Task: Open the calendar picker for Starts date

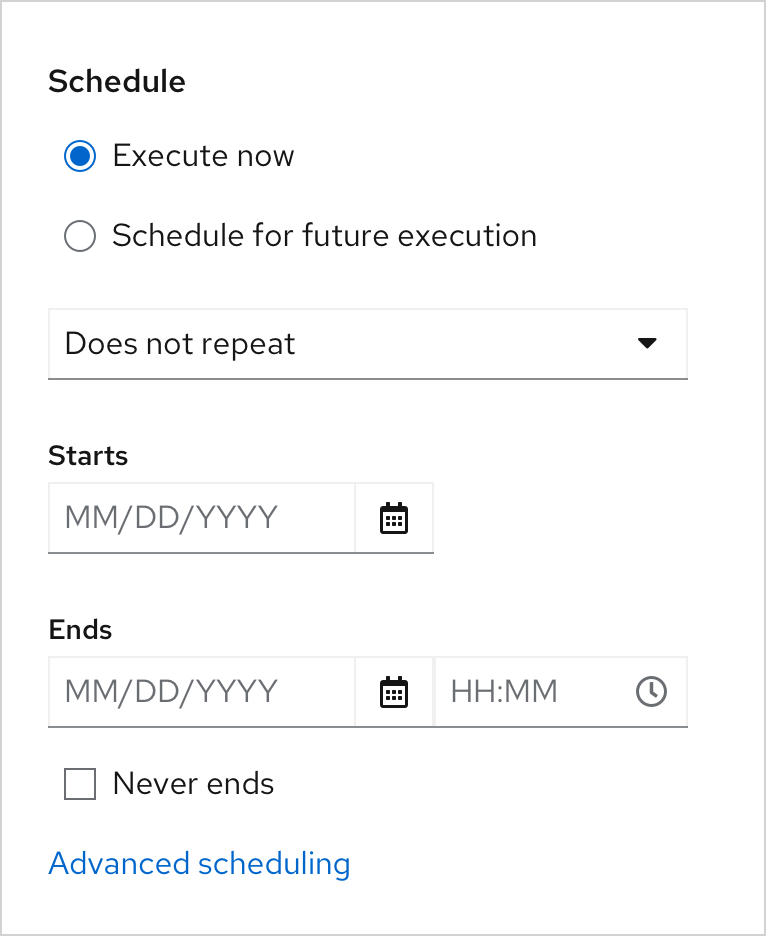Action: [x=393, y=518]
